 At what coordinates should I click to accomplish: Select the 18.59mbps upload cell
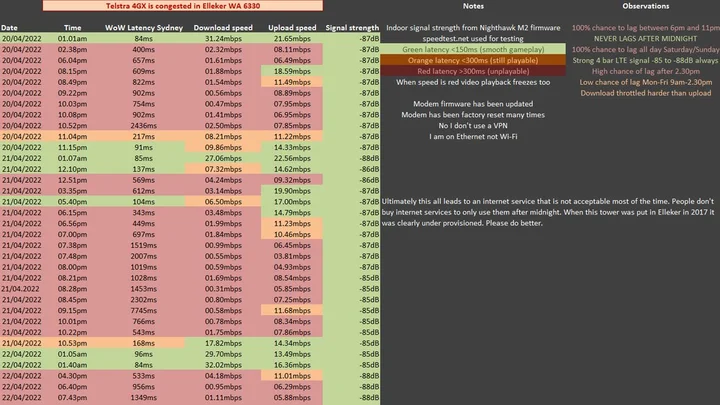click(x=292, y=71)
